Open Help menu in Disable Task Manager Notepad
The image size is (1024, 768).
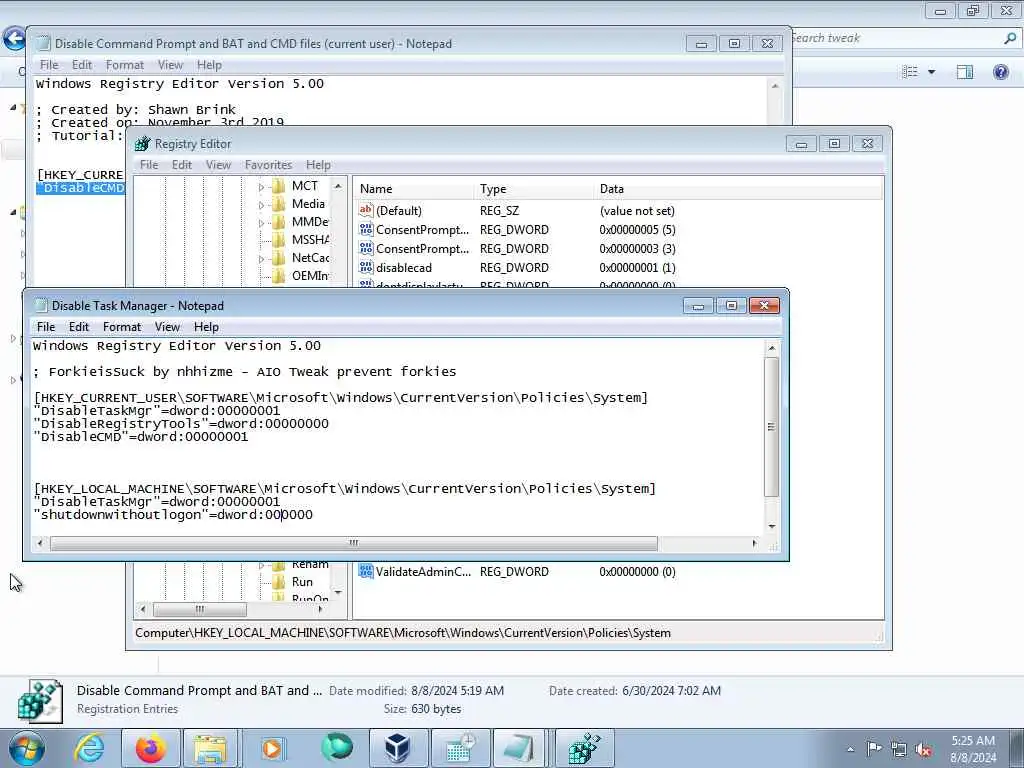click(x=206, y=327)
